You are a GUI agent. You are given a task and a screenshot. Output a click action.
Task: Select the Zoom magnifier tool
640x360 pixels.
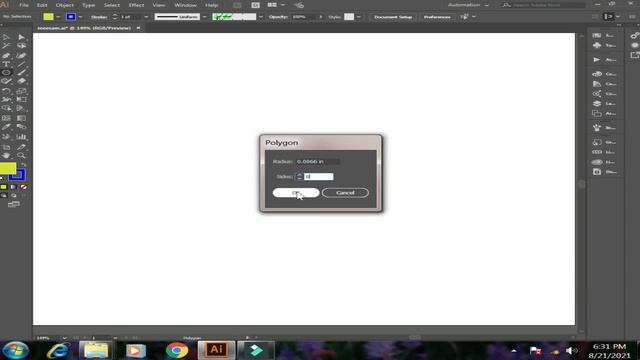(21, 156)
